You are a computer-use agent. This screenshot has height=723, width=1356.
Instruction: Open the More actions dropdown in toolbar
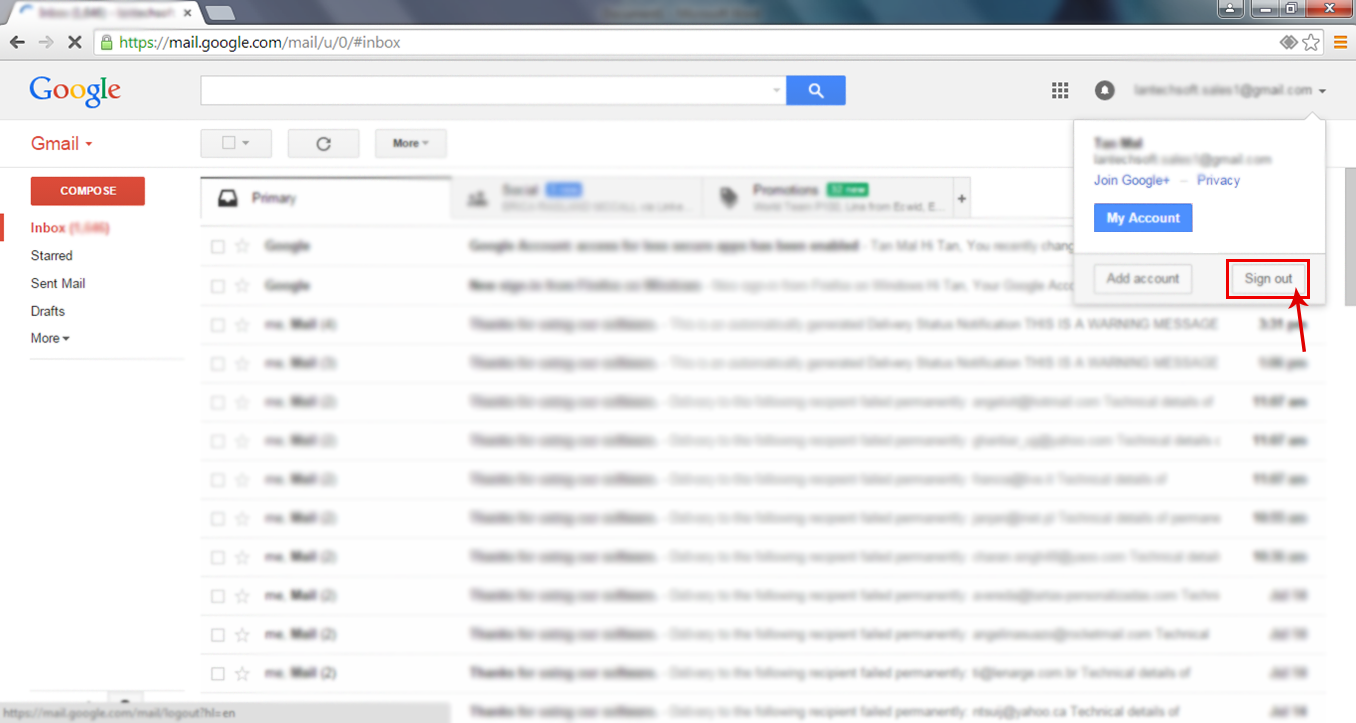click(411, 143)
